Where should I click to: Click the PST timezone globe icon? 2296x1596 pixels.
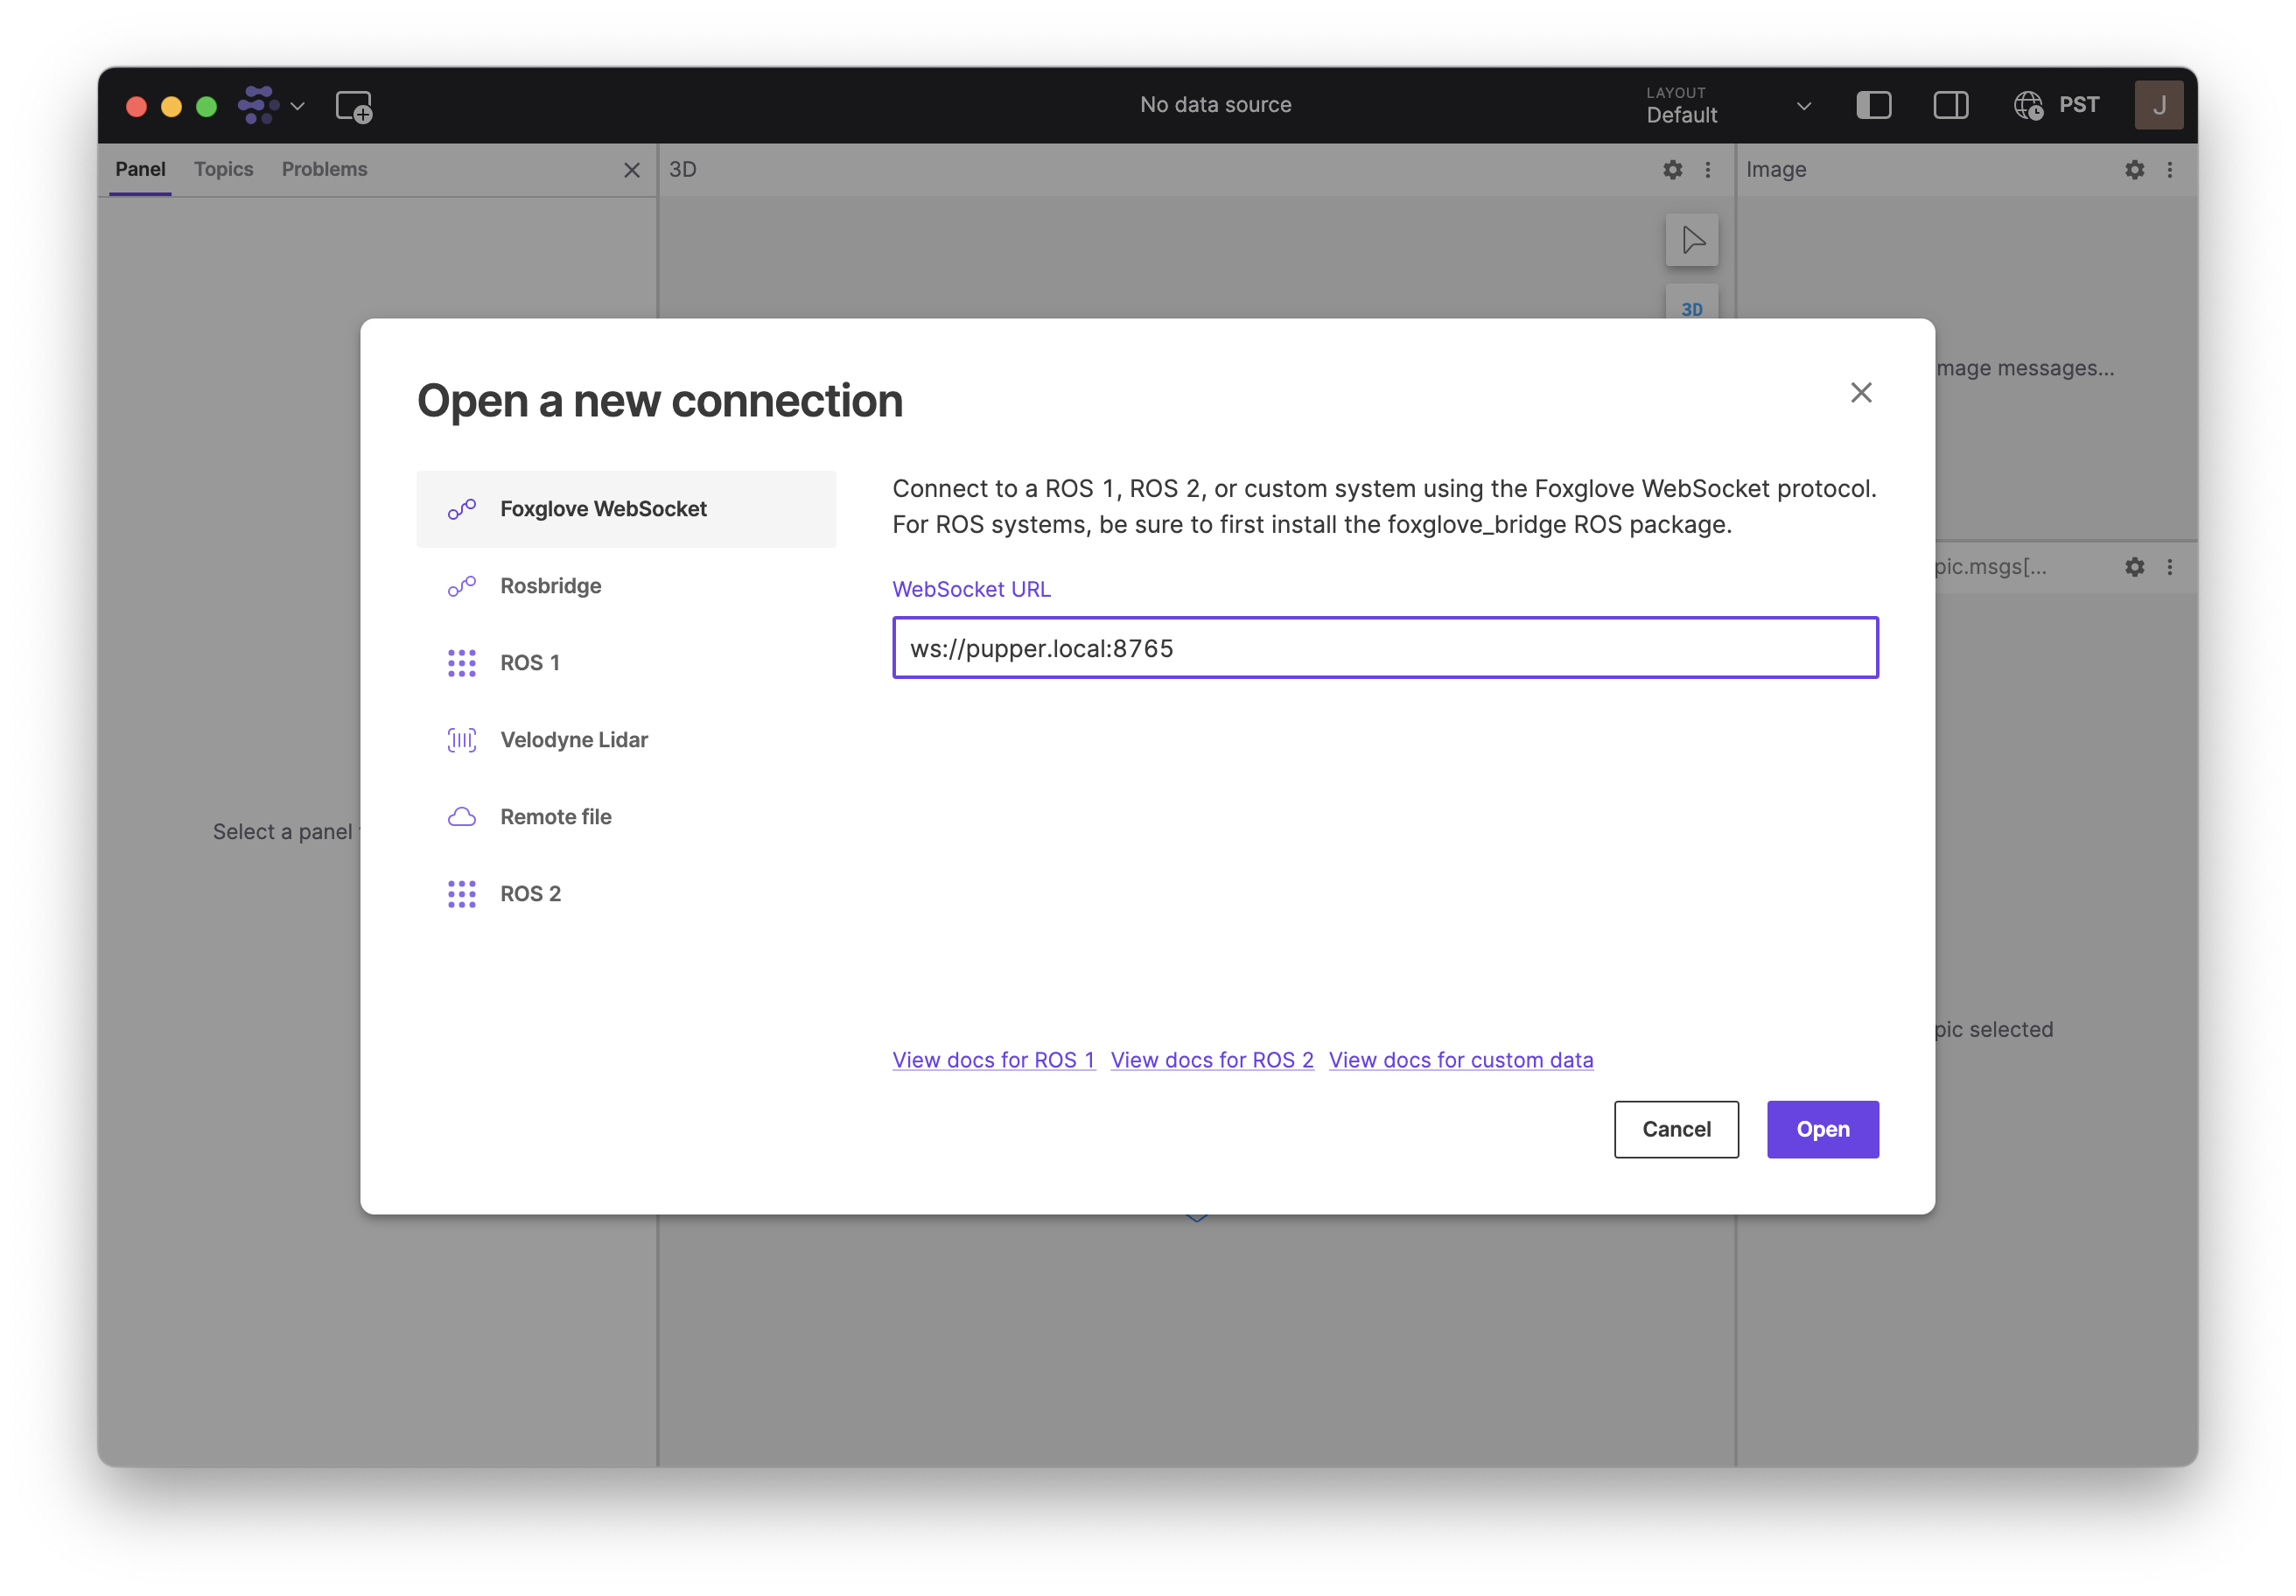click(2027, 105)
